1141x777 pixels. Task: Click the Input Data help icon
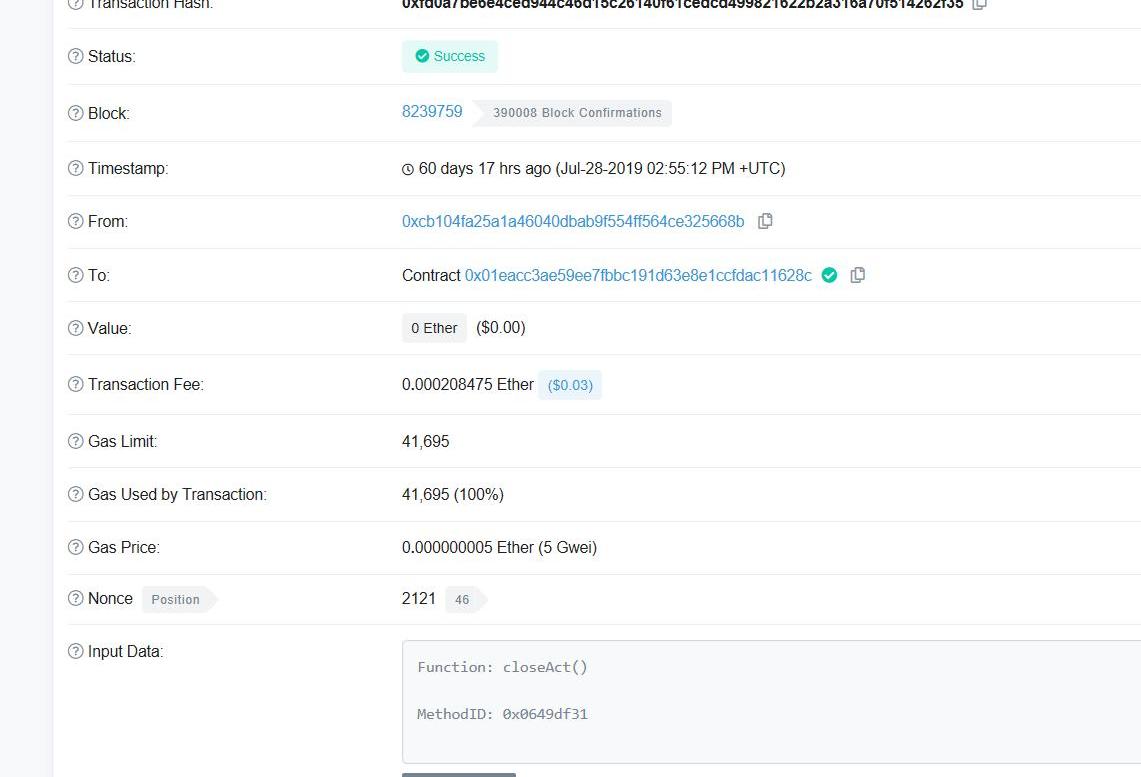(x=75, y=651)
